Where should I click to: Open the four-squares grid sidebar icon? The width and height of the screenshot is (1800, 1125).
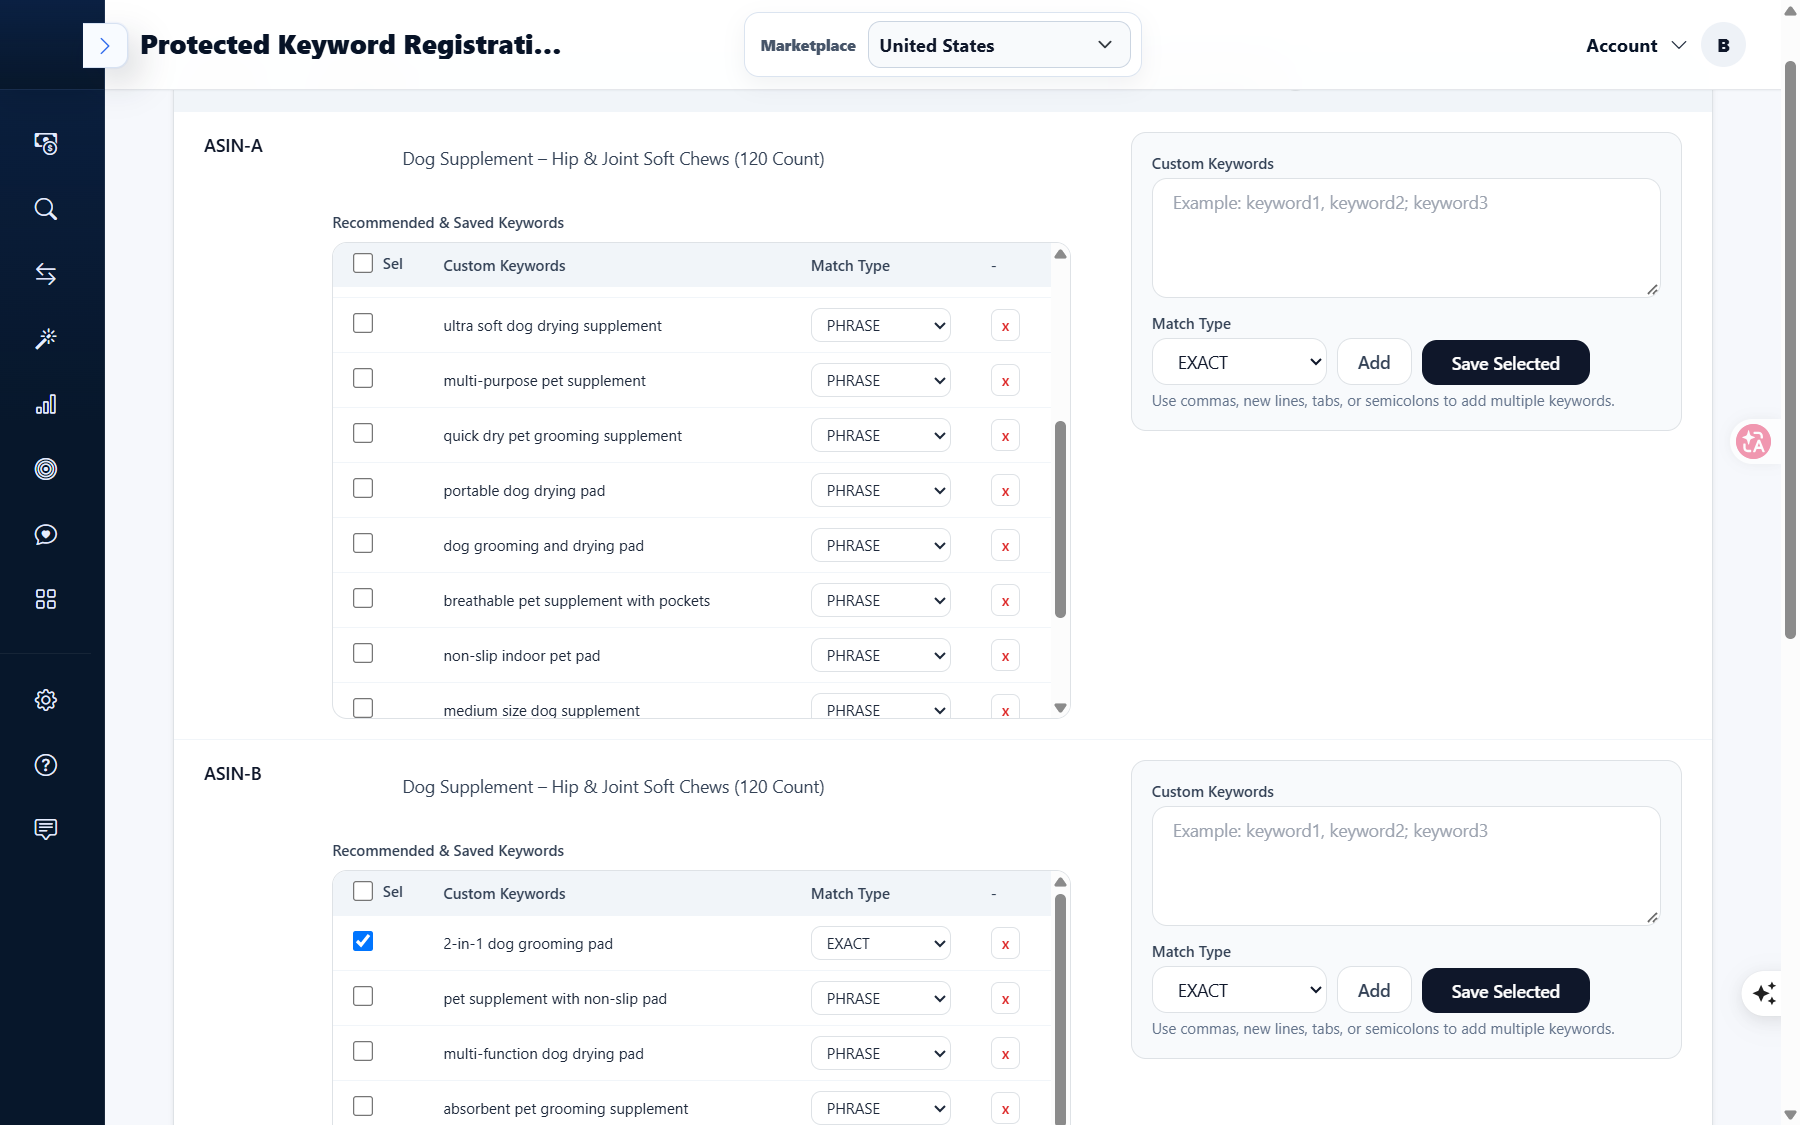pos(46,599)
